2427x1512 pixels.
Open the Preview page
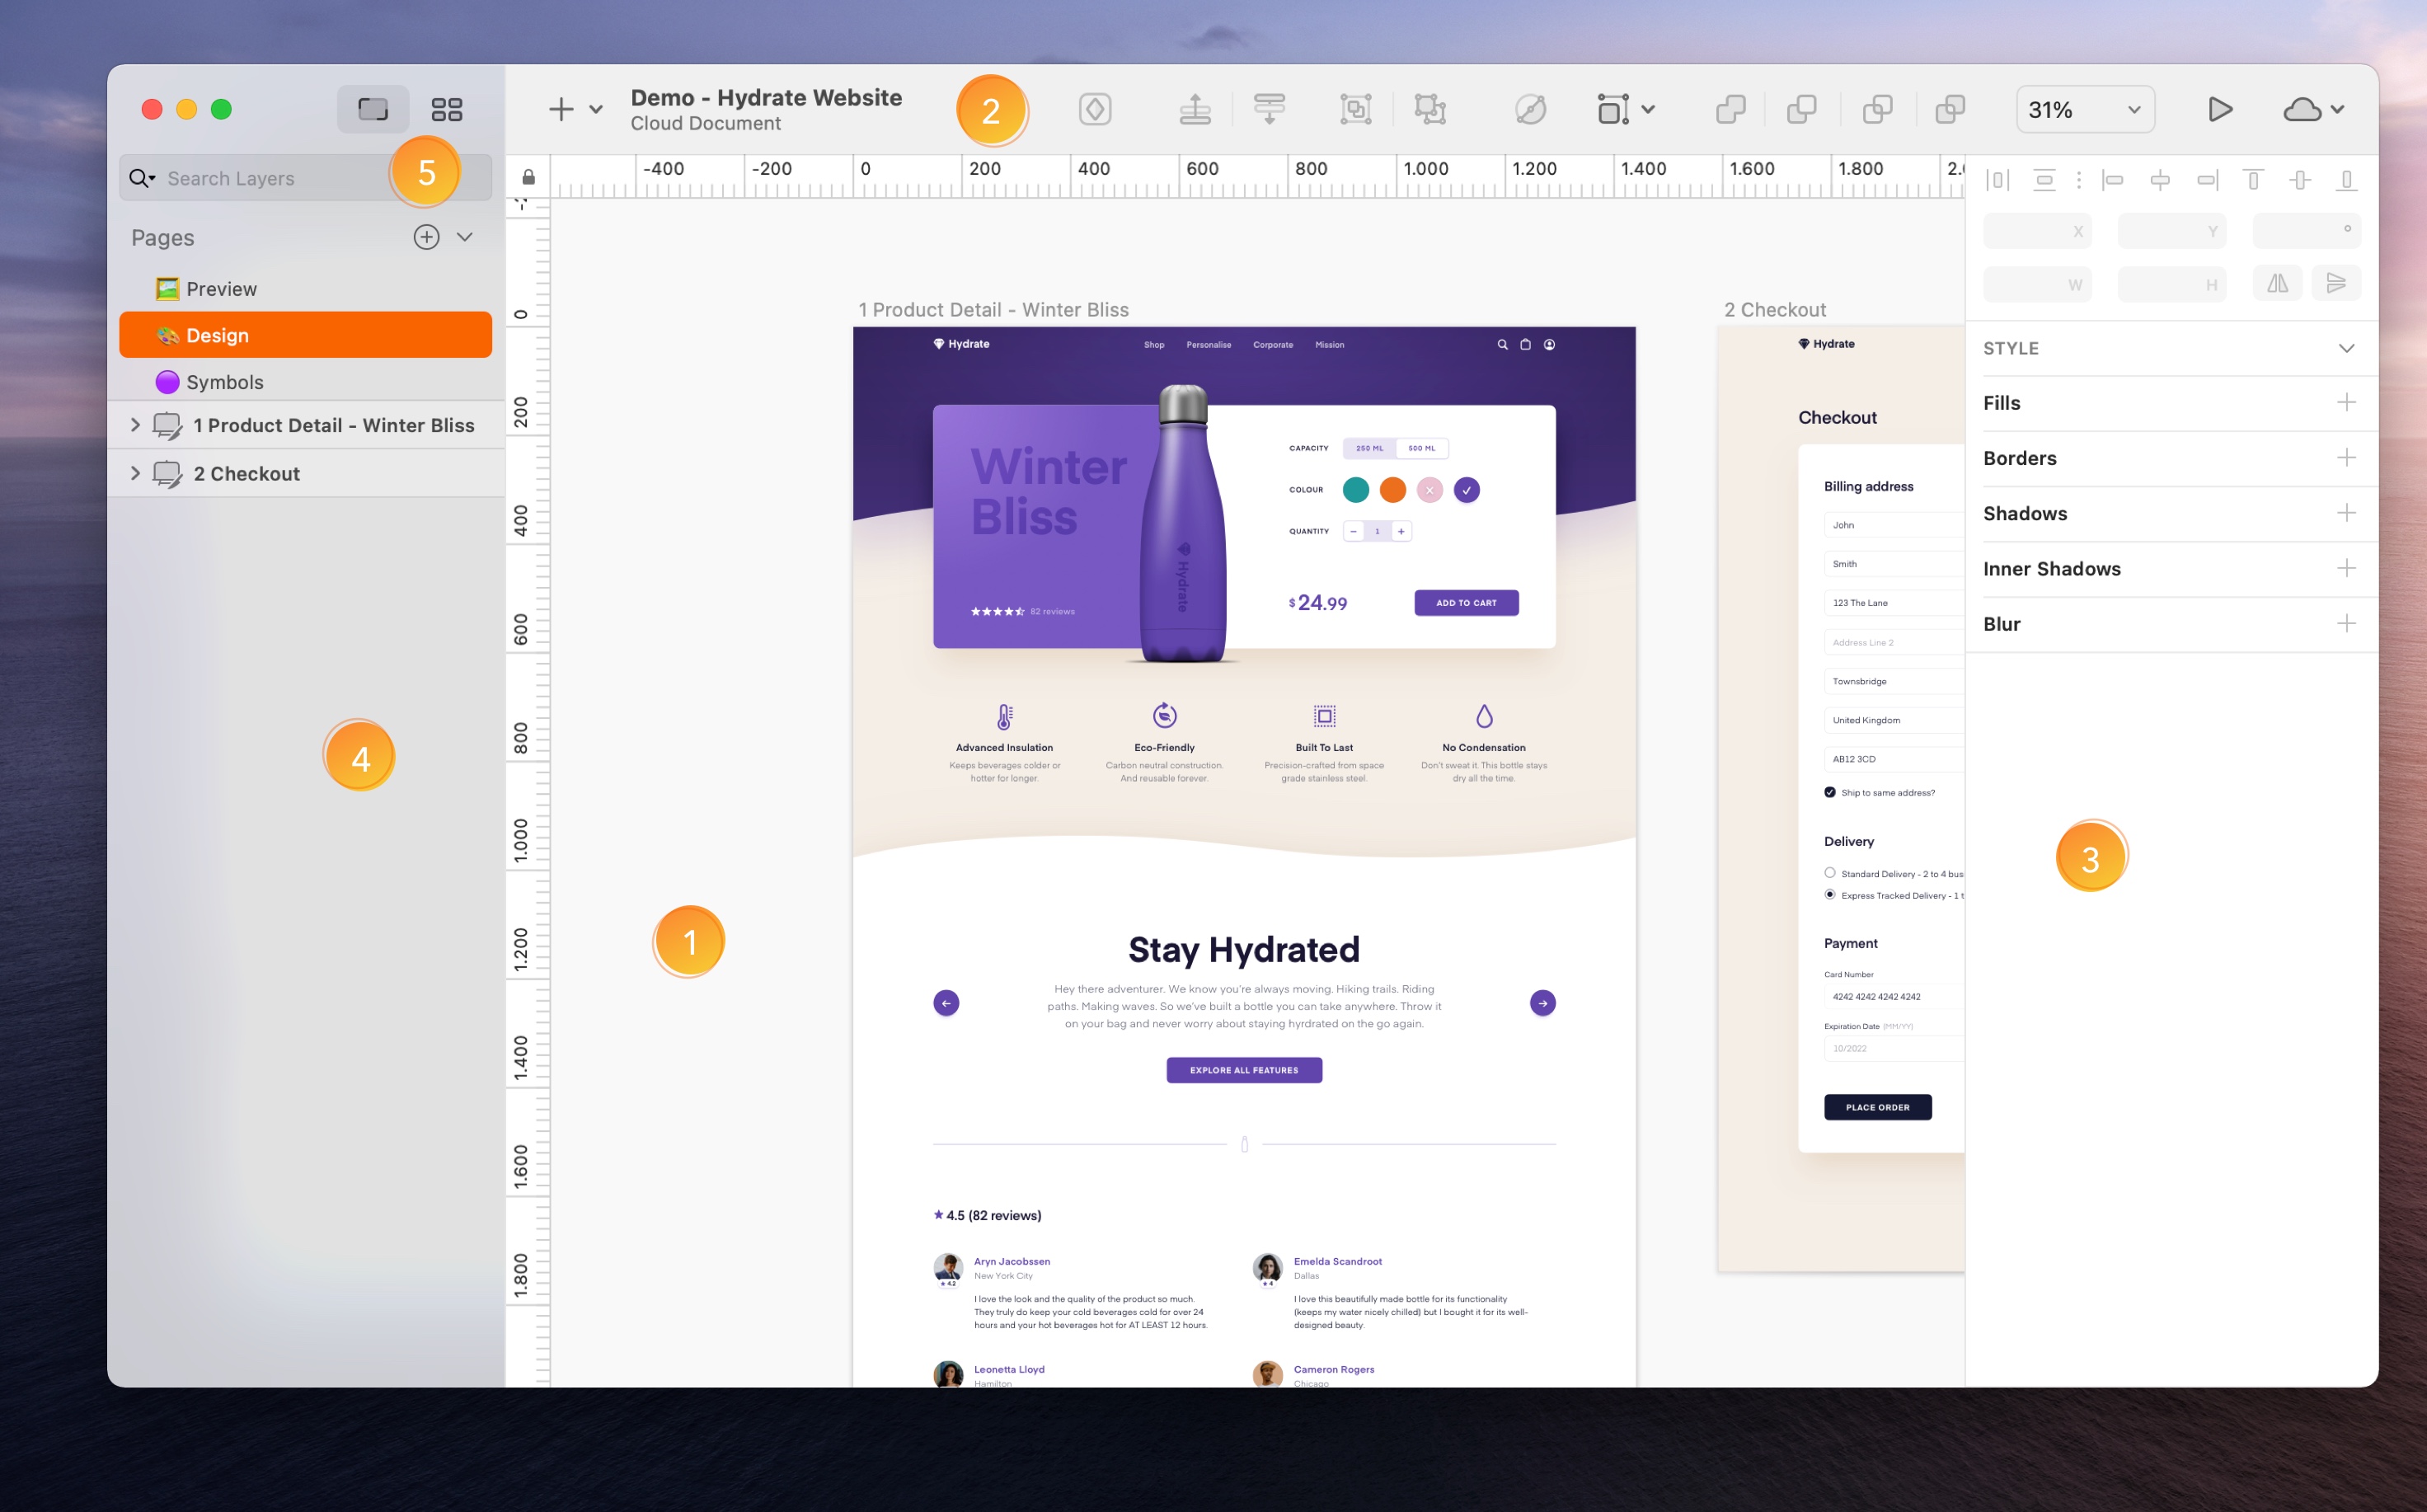click(x=221, y=289)
